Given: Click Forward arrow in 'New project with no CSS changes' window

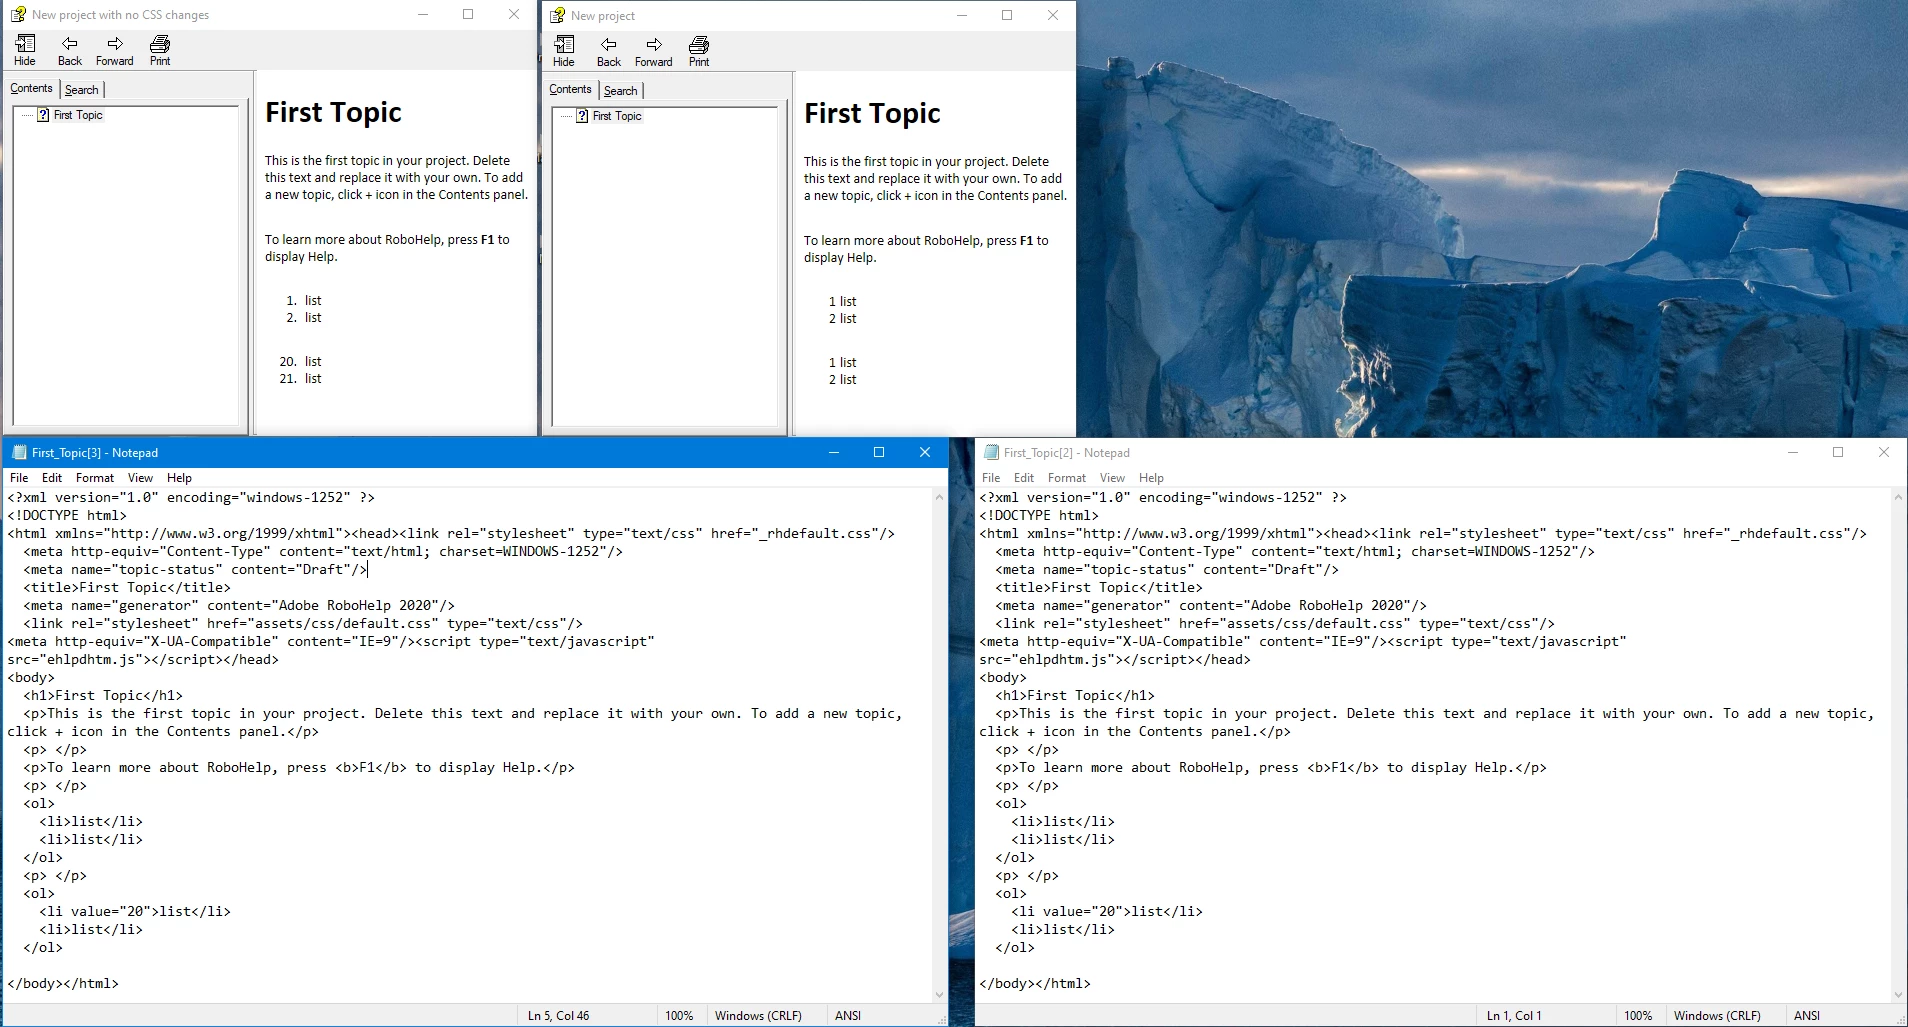Looking at the screenshot, I should click(115, 44).
